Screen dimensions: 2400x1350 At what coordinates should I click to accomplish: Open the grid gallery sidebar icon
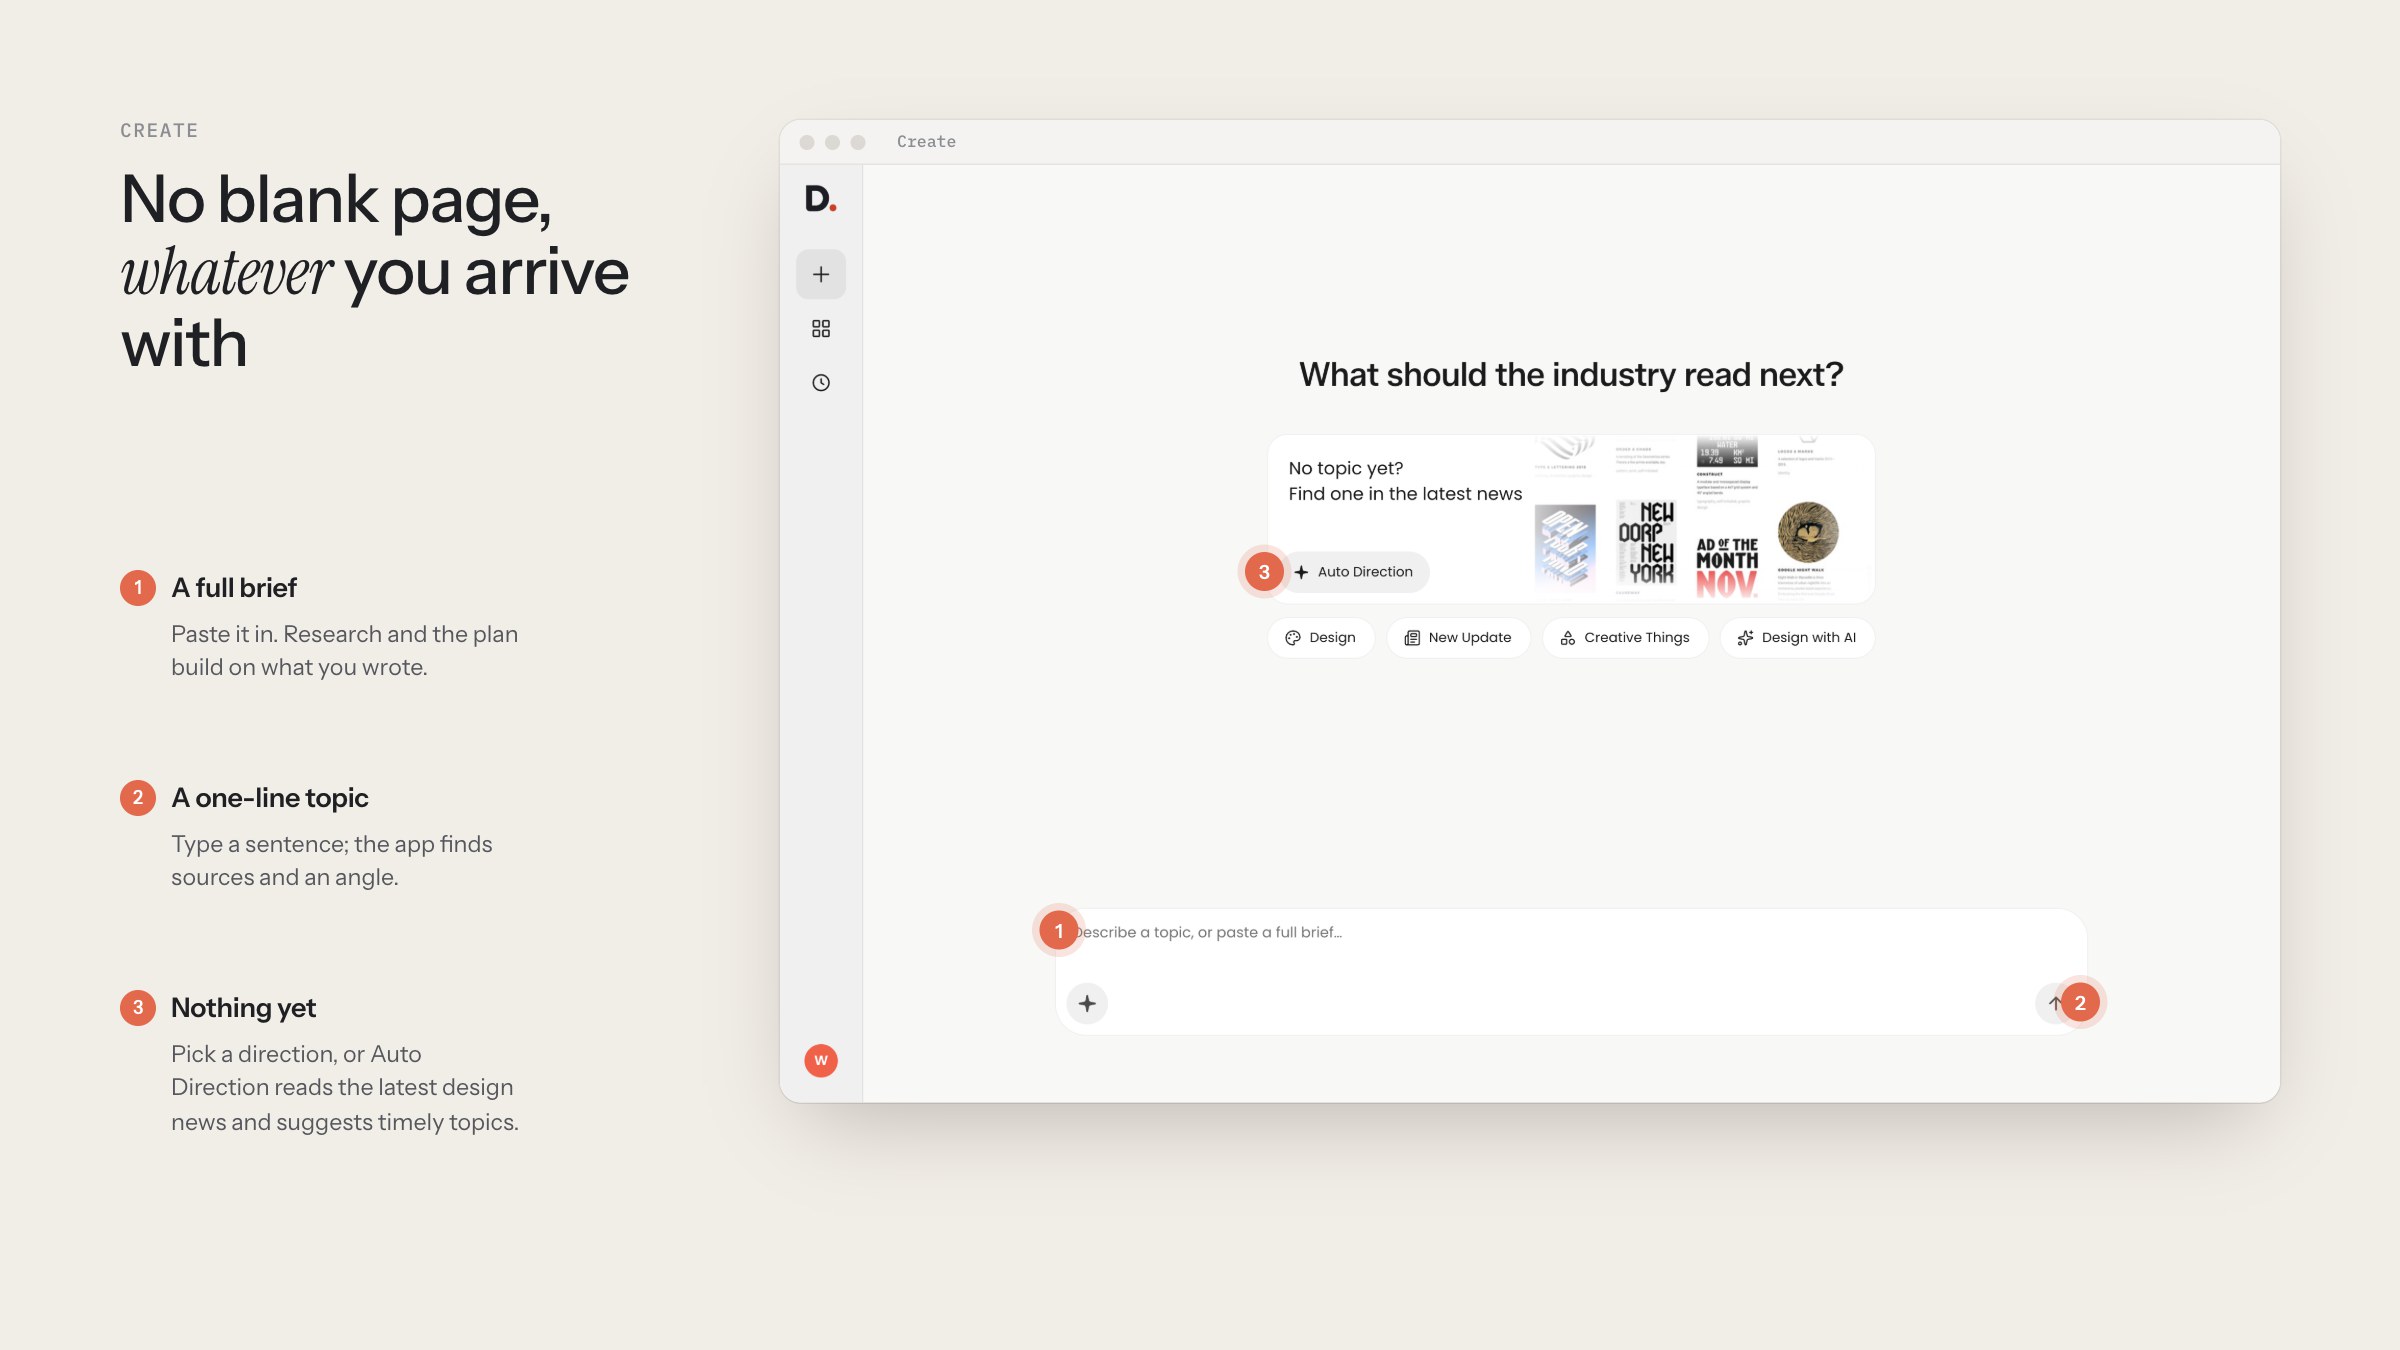tap(821, 329)
